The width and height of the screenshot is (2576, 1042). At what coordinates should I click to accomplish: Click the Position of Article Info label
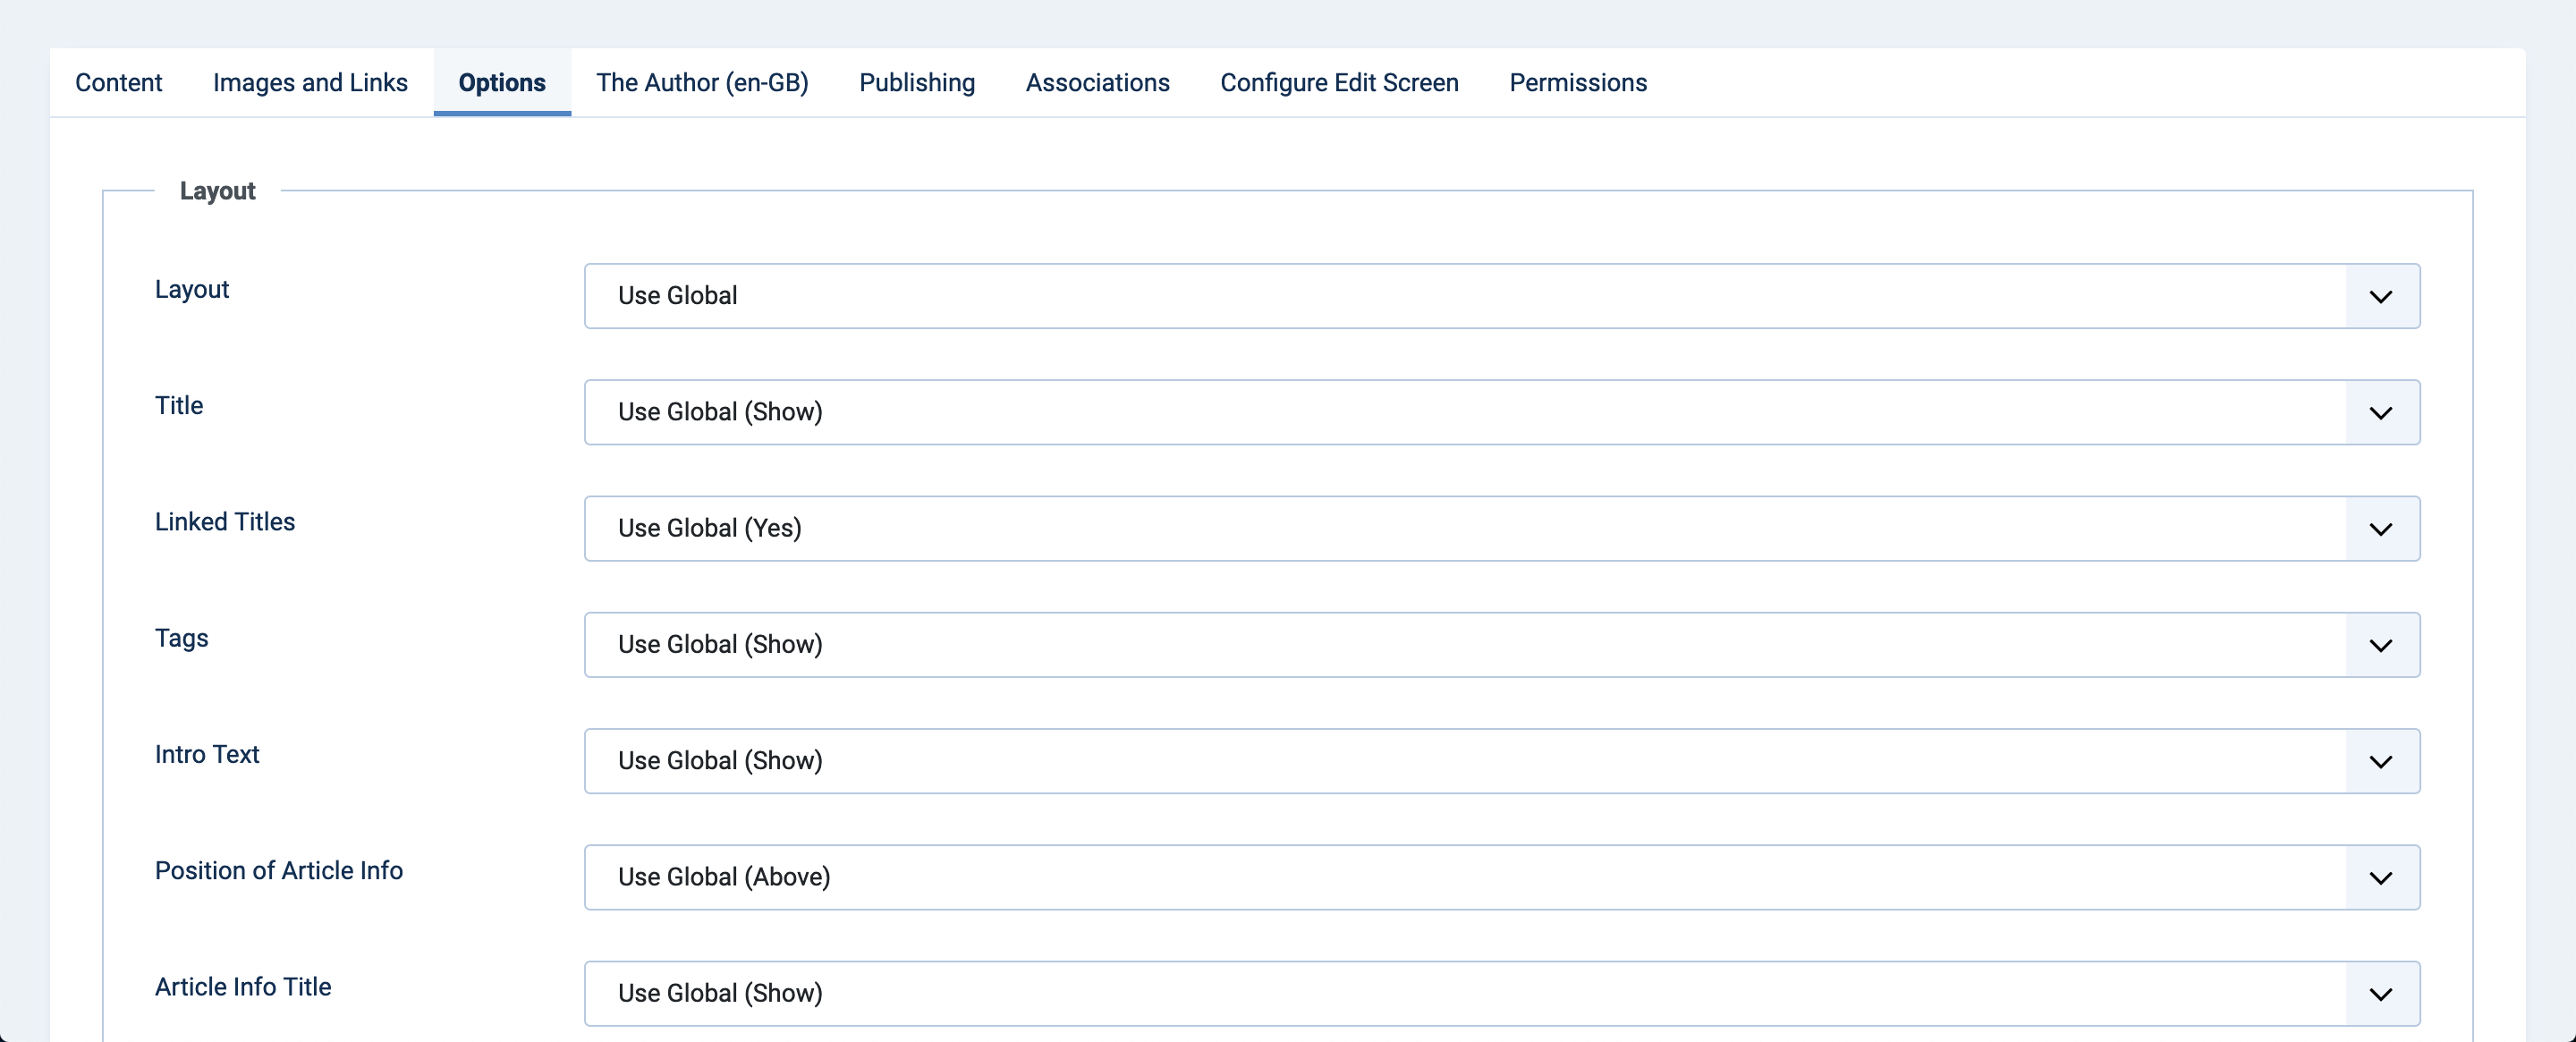click(x=279, y=870)
